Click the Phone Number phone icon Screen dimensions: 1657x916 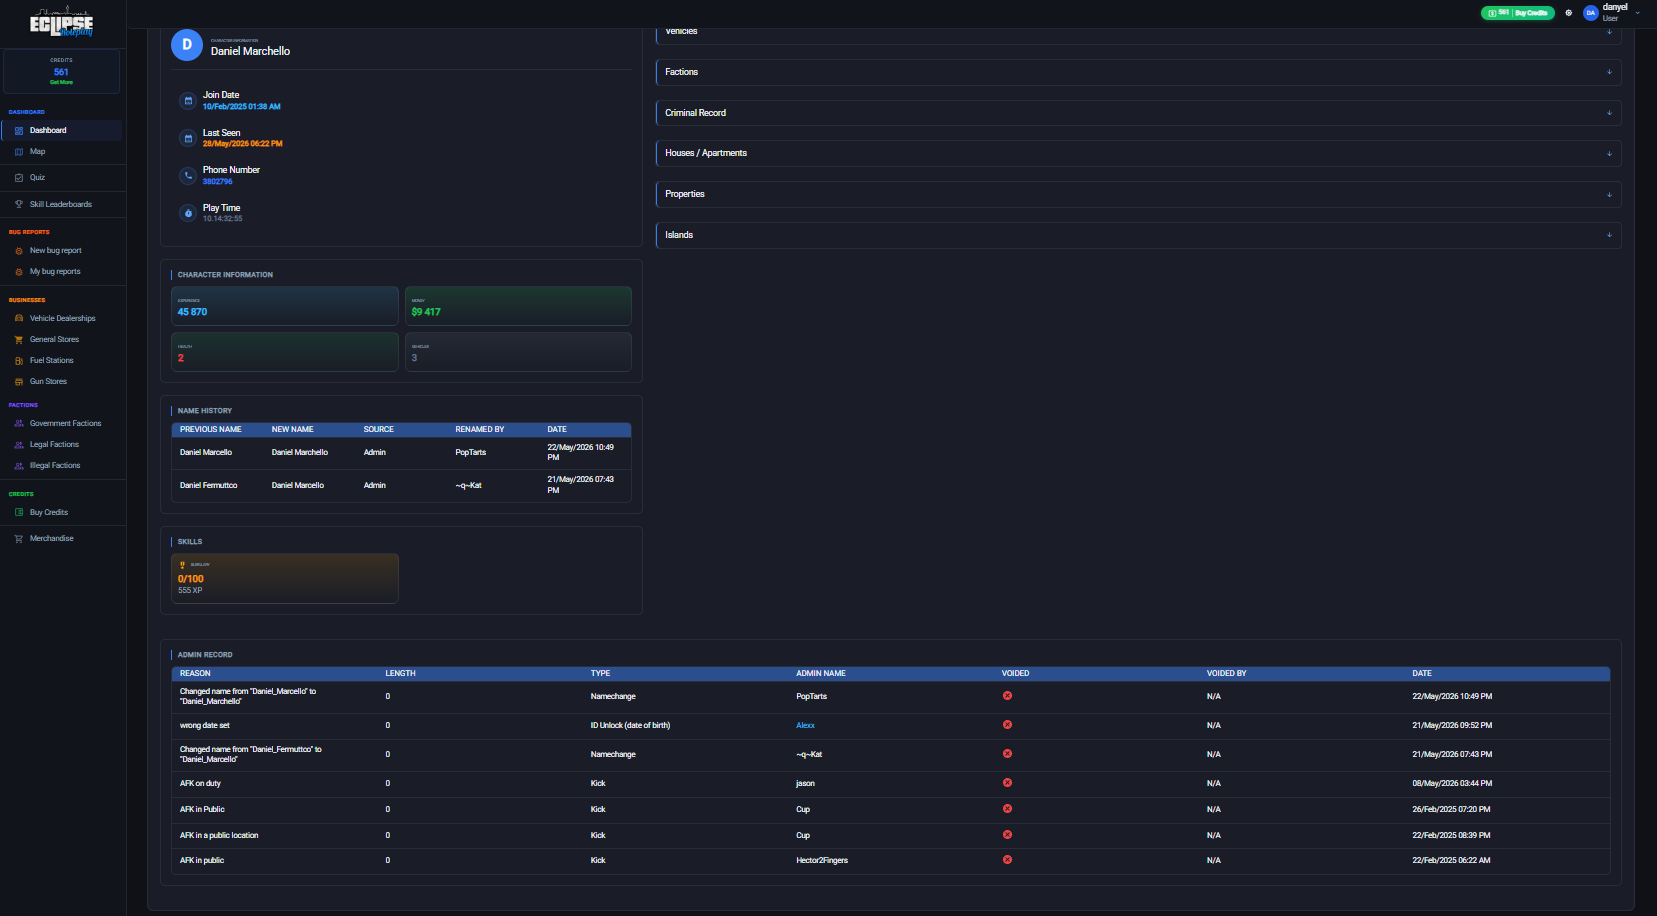click(x=188, y=176)
